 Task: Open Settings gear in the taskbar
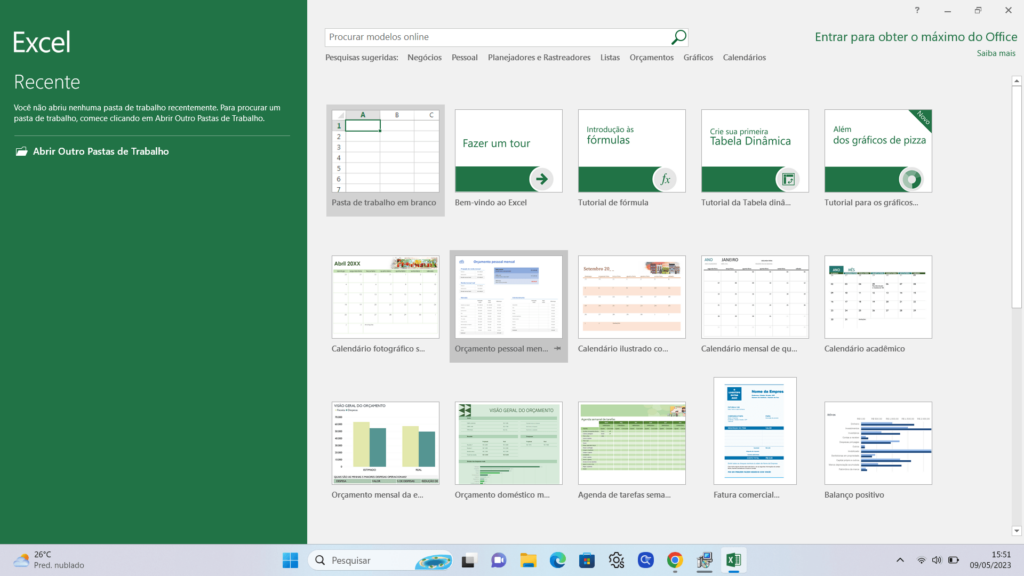tap(616, 560)
